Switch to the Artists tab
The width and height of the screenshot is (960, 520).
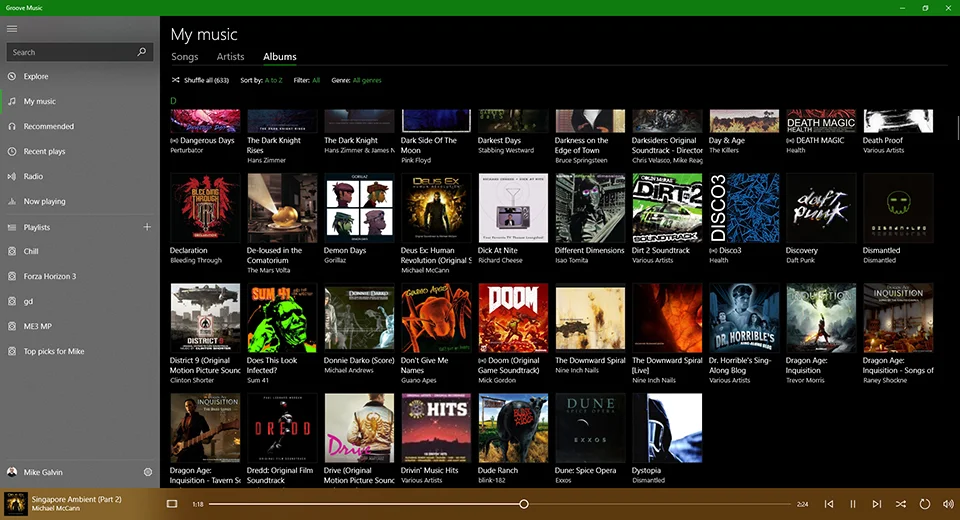coord(230,57)
